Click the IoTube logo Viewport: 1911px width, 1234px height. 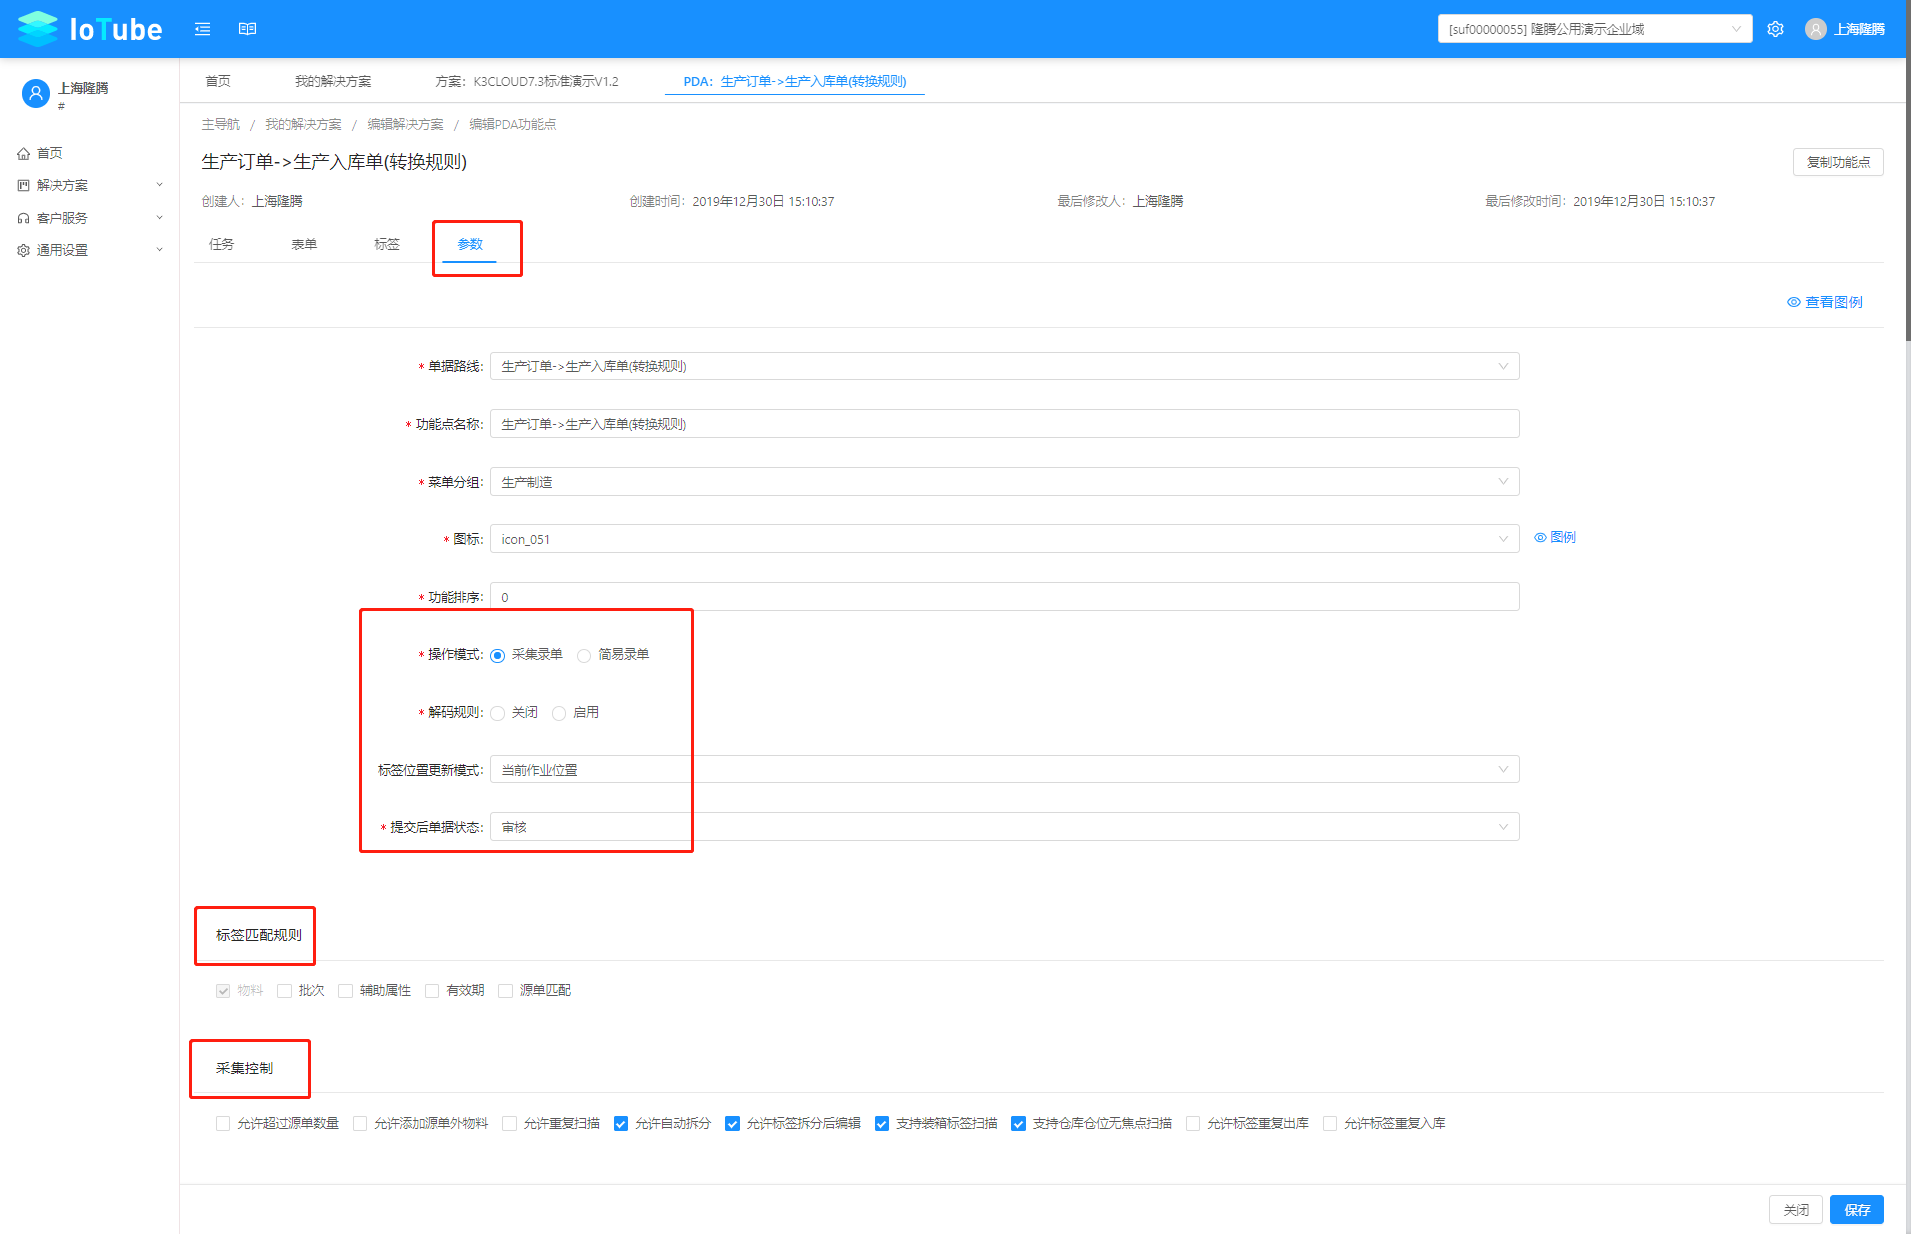tap(89, 29)
